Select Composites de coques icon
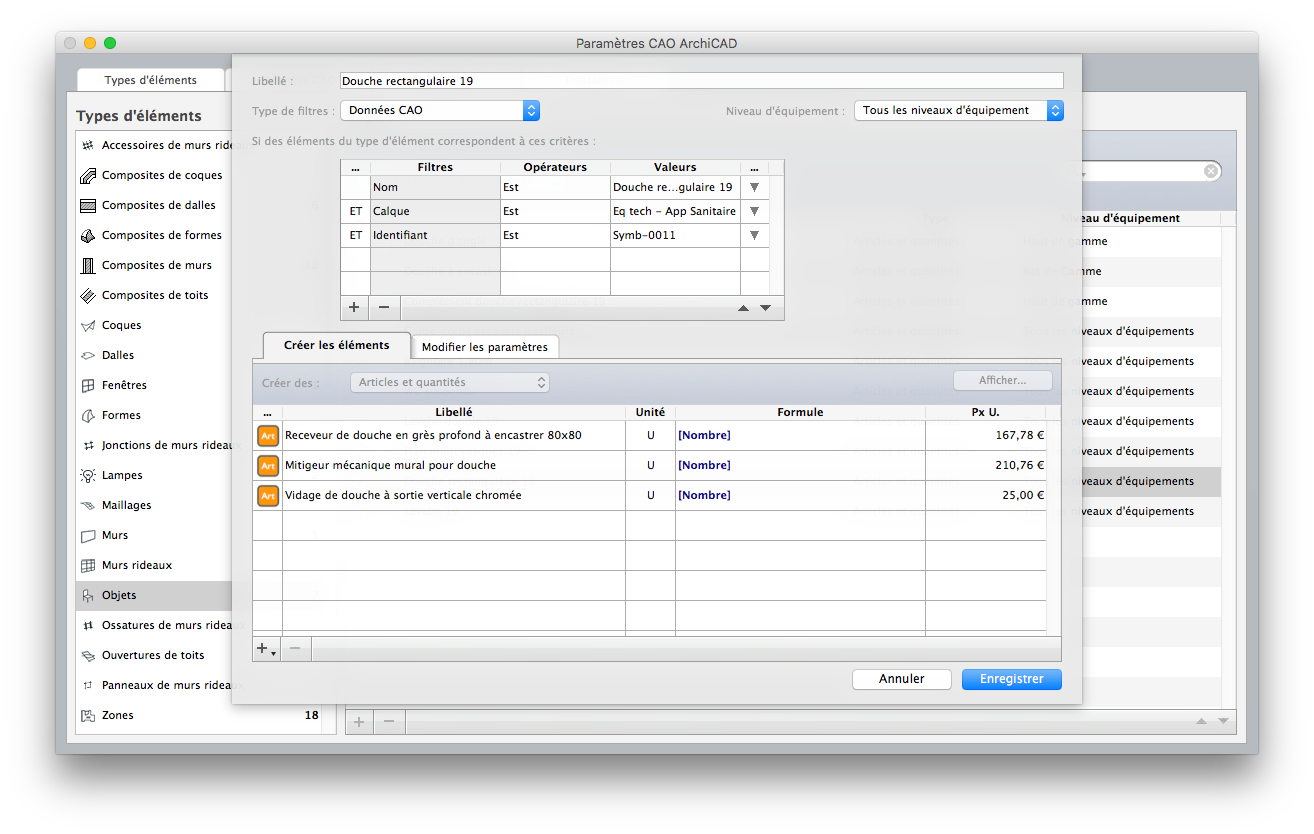The width and height of the screenshot is (1314, 834). tap(88, 175)
